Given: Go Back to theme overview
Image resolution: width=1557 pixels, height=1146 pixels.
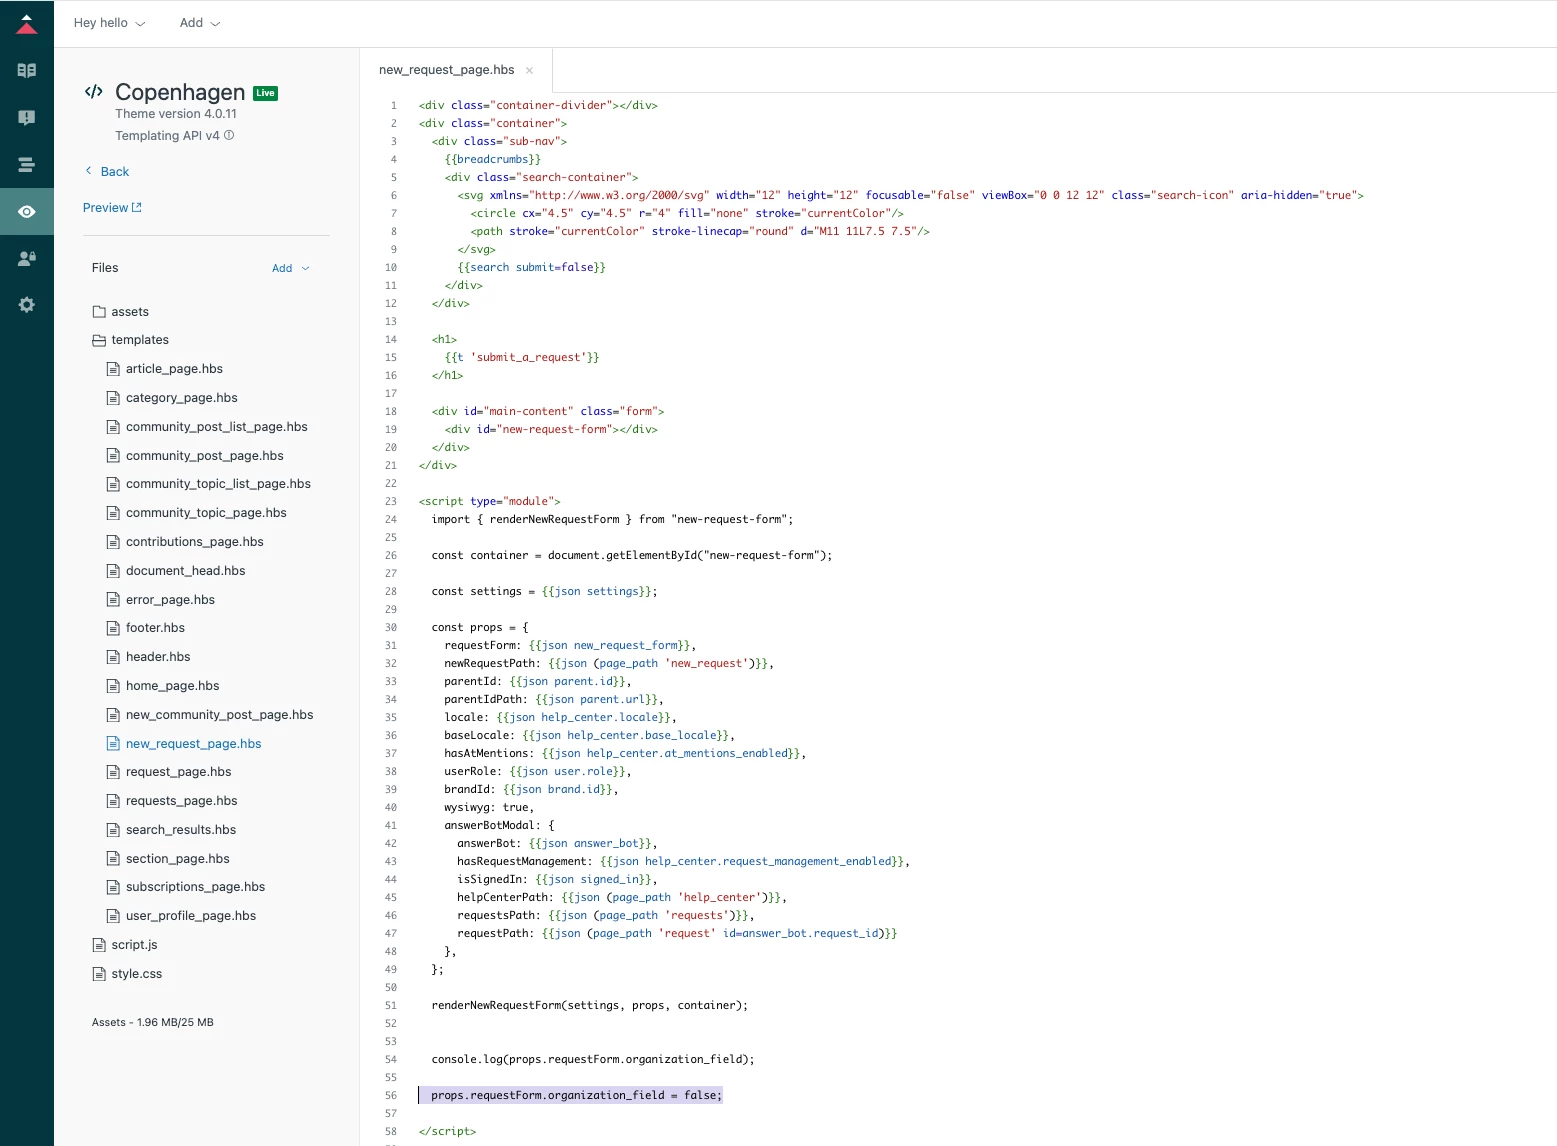Looking at the screenshot, I should click(107, 171).
